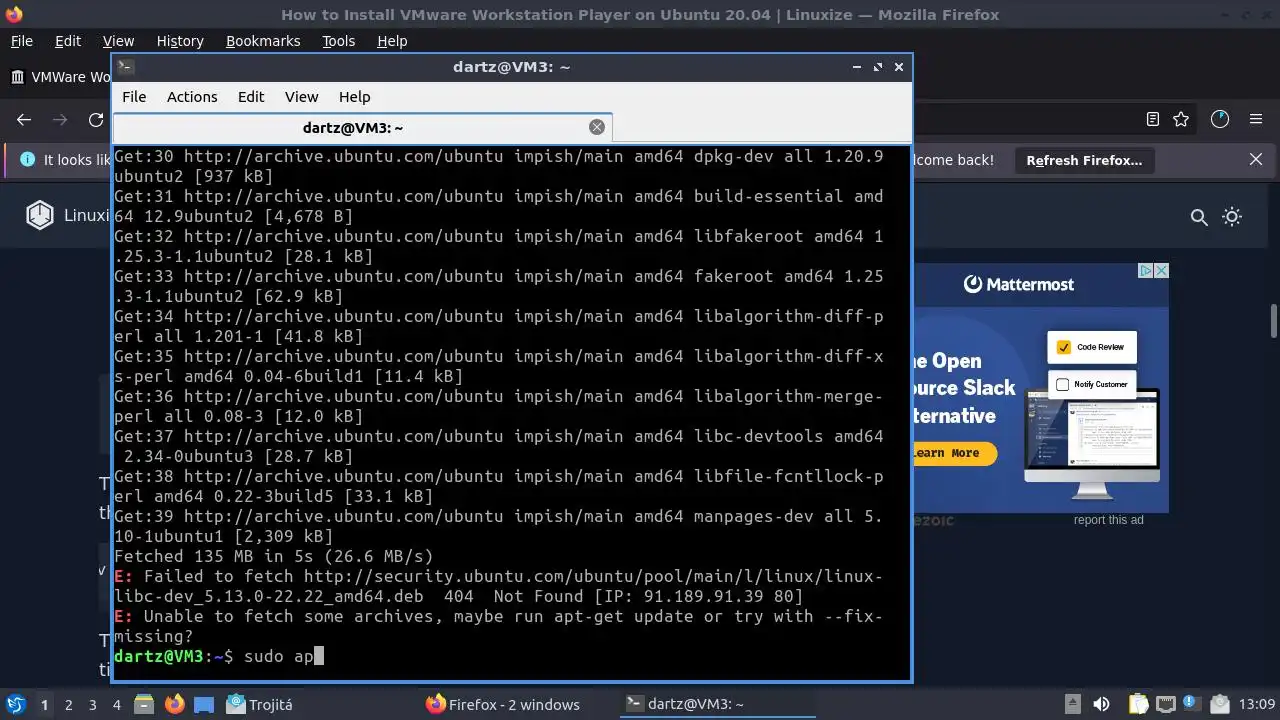Bookmark this page with the star icon
1280x720 pixels.
click(x=1181, y=119)
